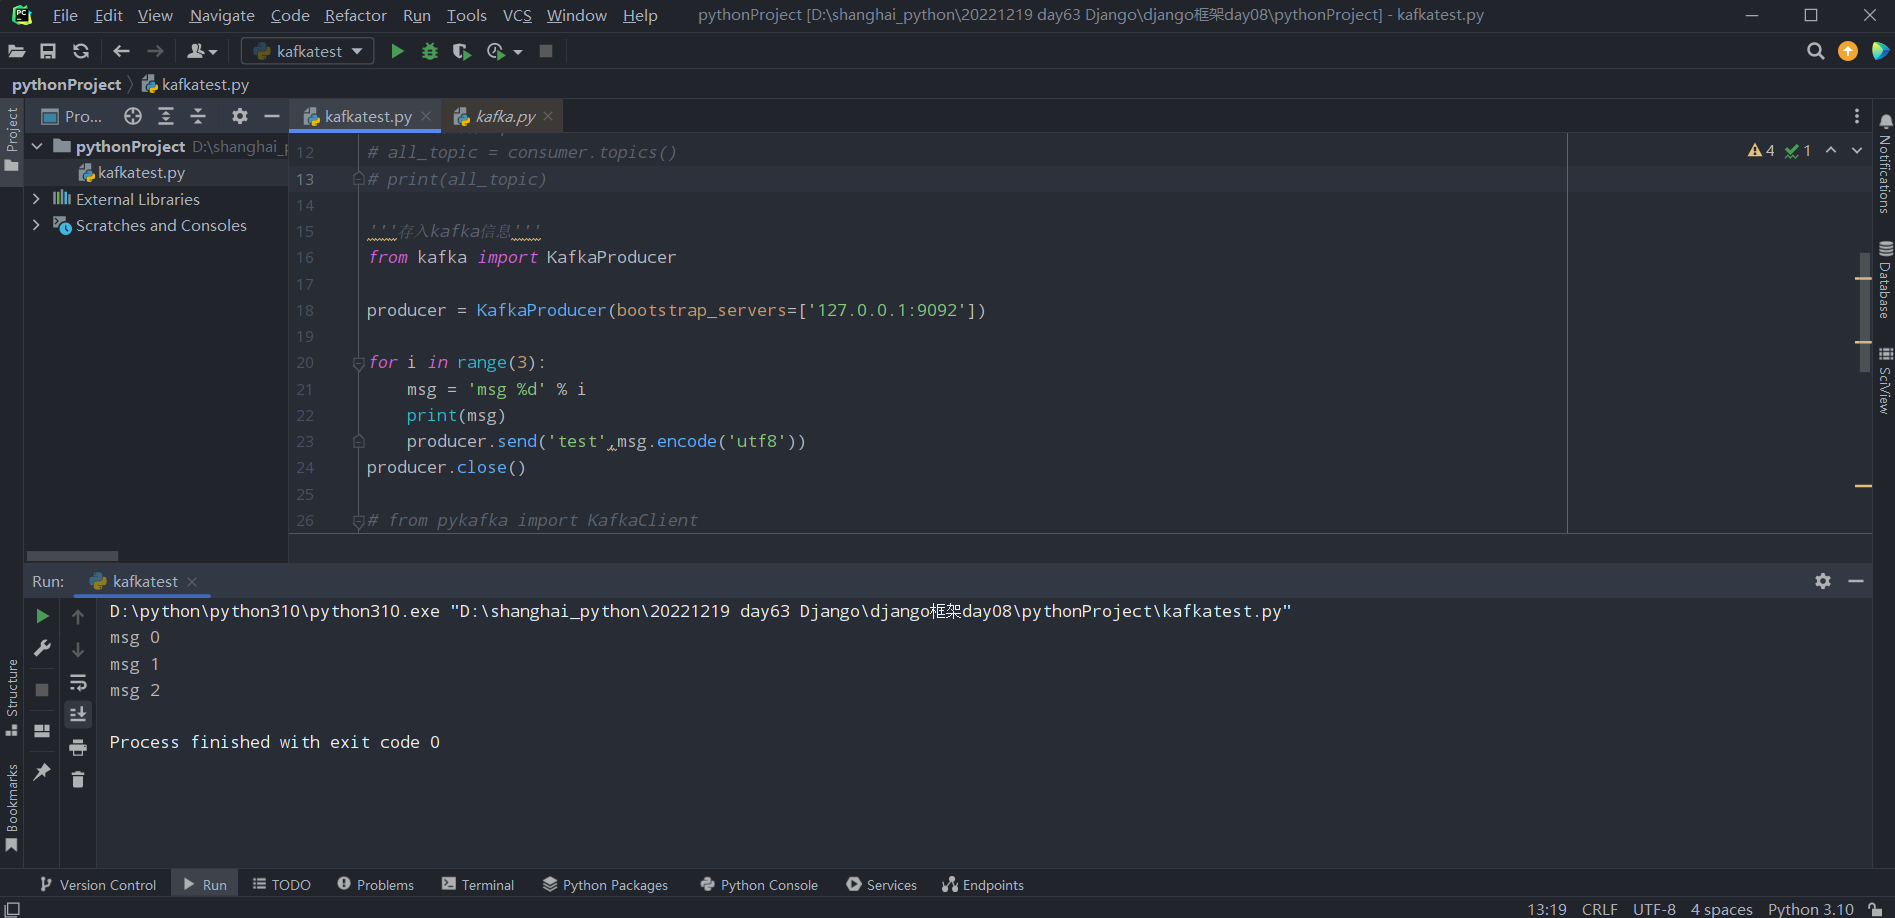1895x918 pixels.
Task: Open Version Control tool window
Action: click(x=98, y=885)
